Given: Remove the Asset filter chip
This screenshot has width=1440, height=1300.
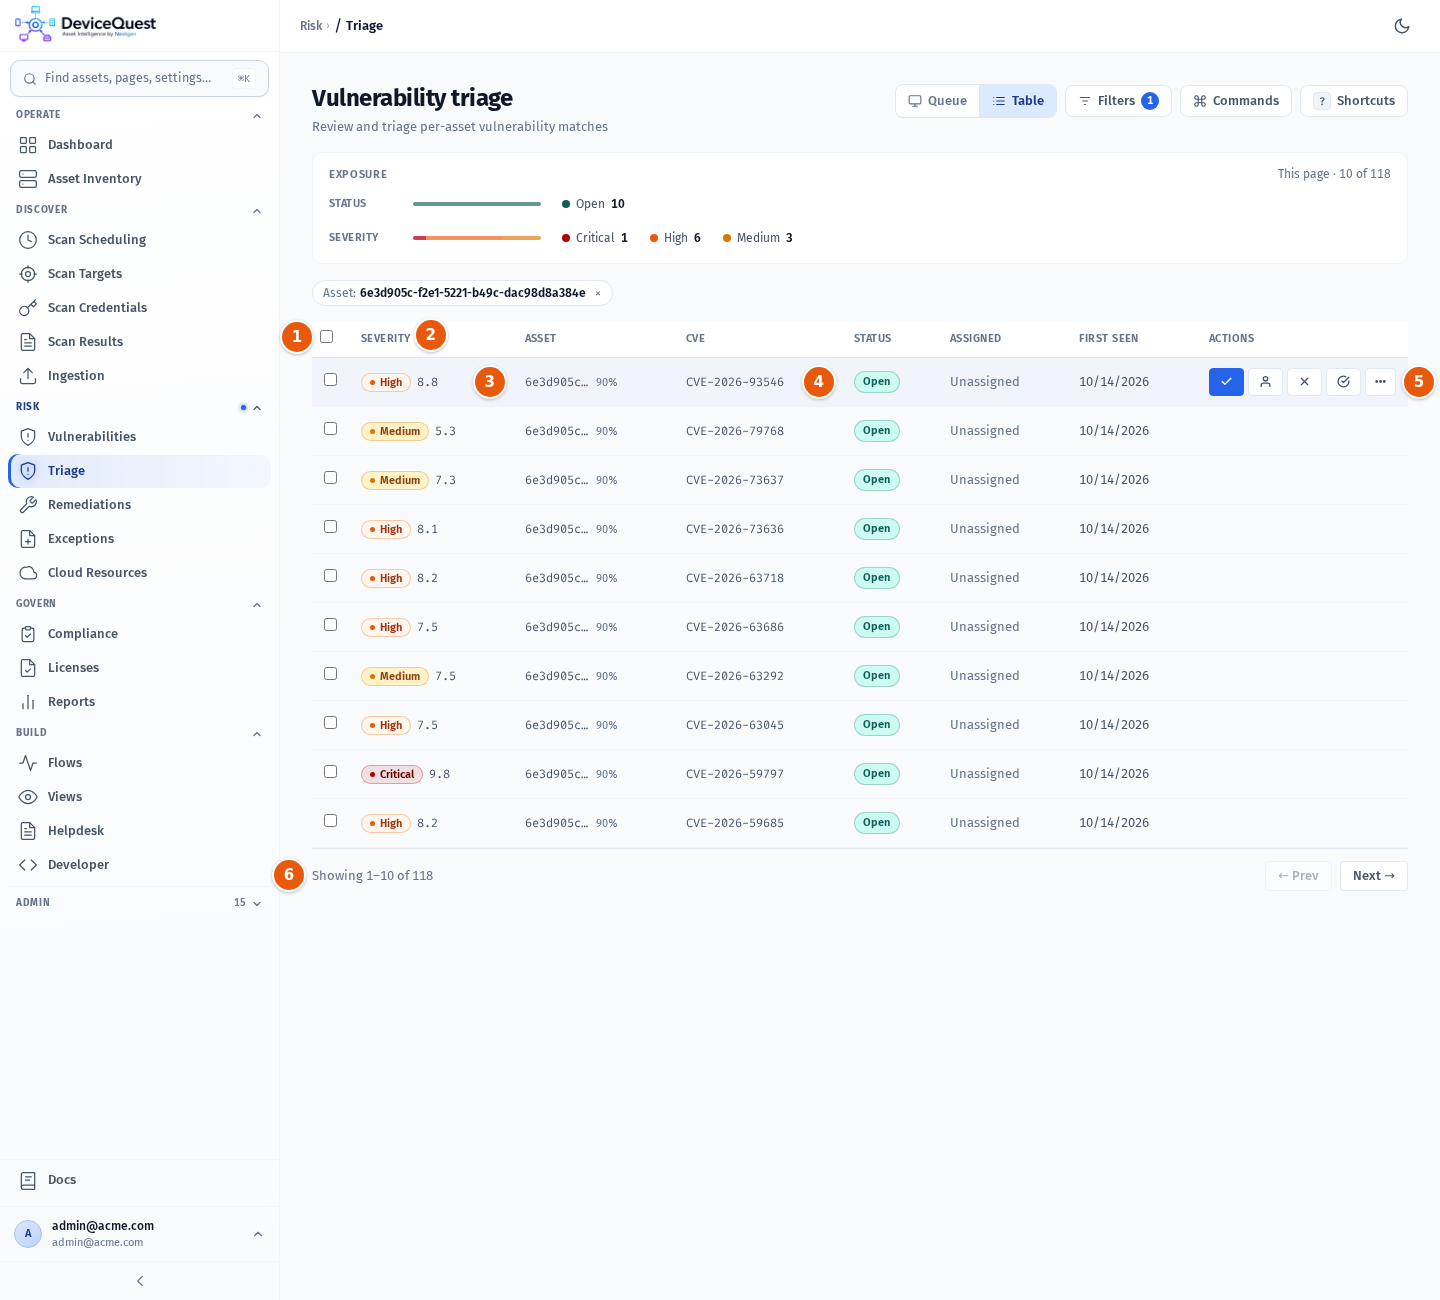Looking at the screenshot, I should click(x=598, y=293).
